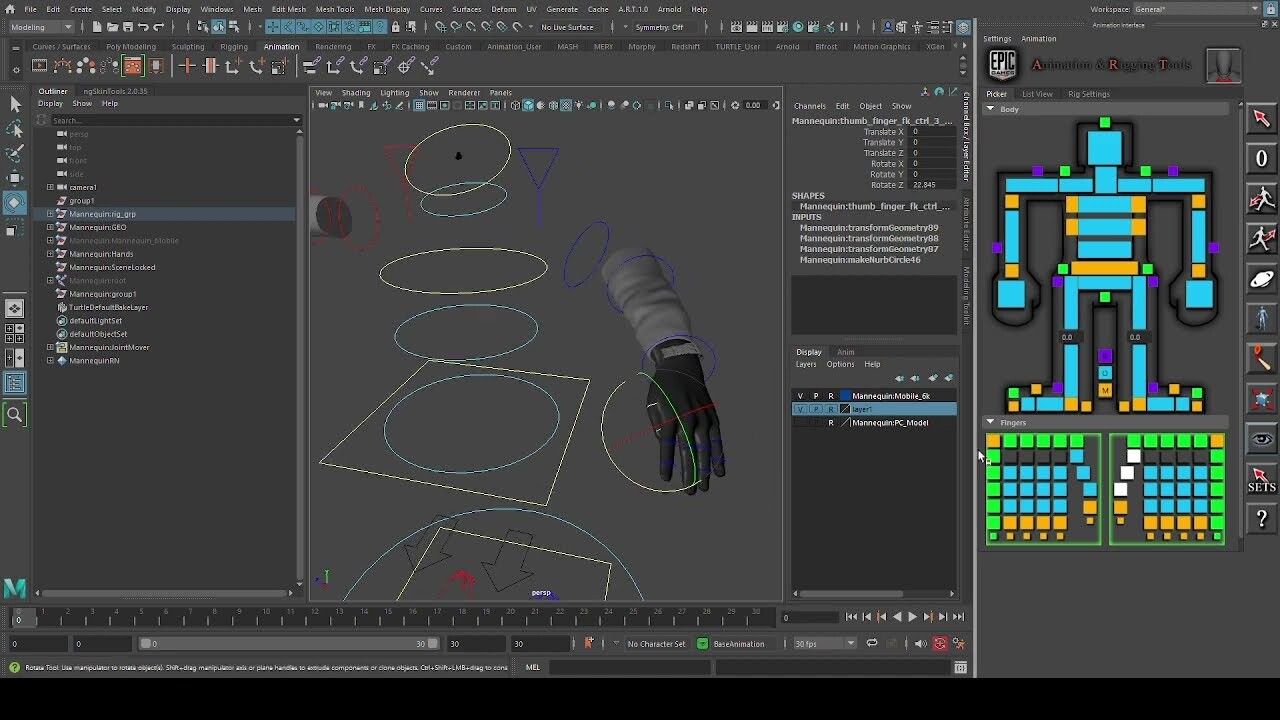Open the Mesh menu in the menu bar
The height and width of the screenshot is (720, 1280).
coord(253,8)
